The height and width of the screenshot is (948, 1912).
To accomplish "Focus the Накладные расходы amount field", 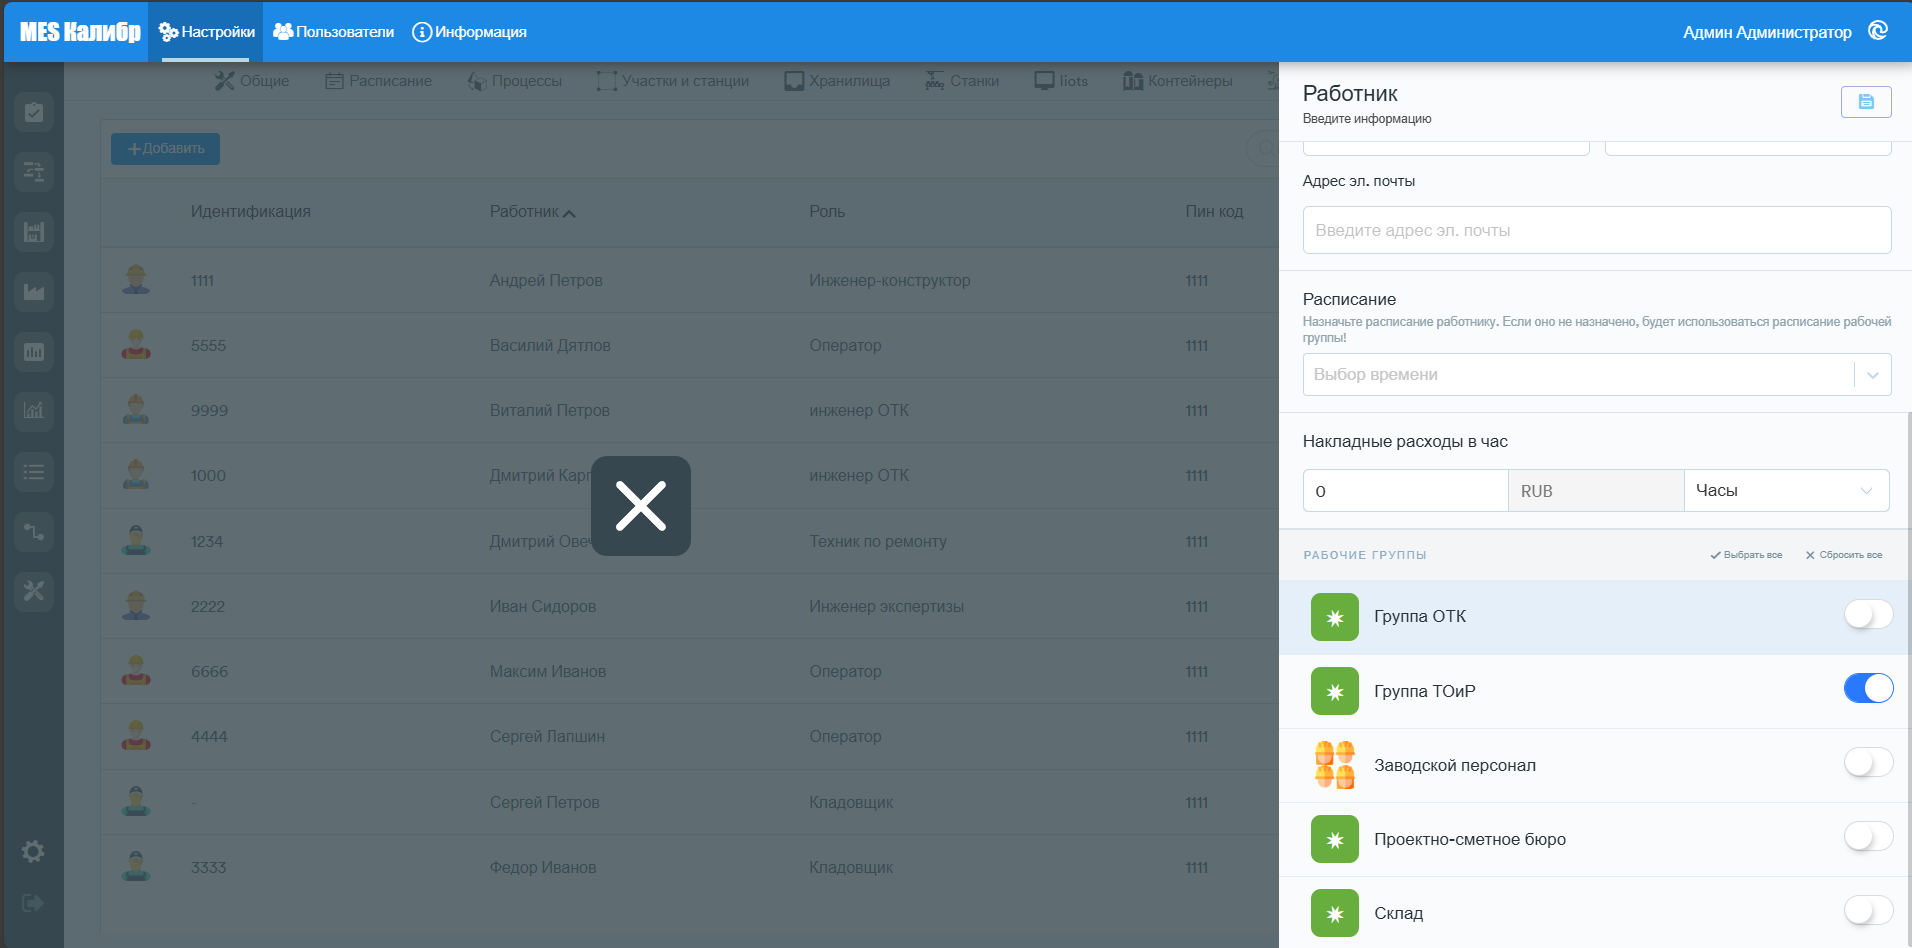I will [x=1405, y=490].
